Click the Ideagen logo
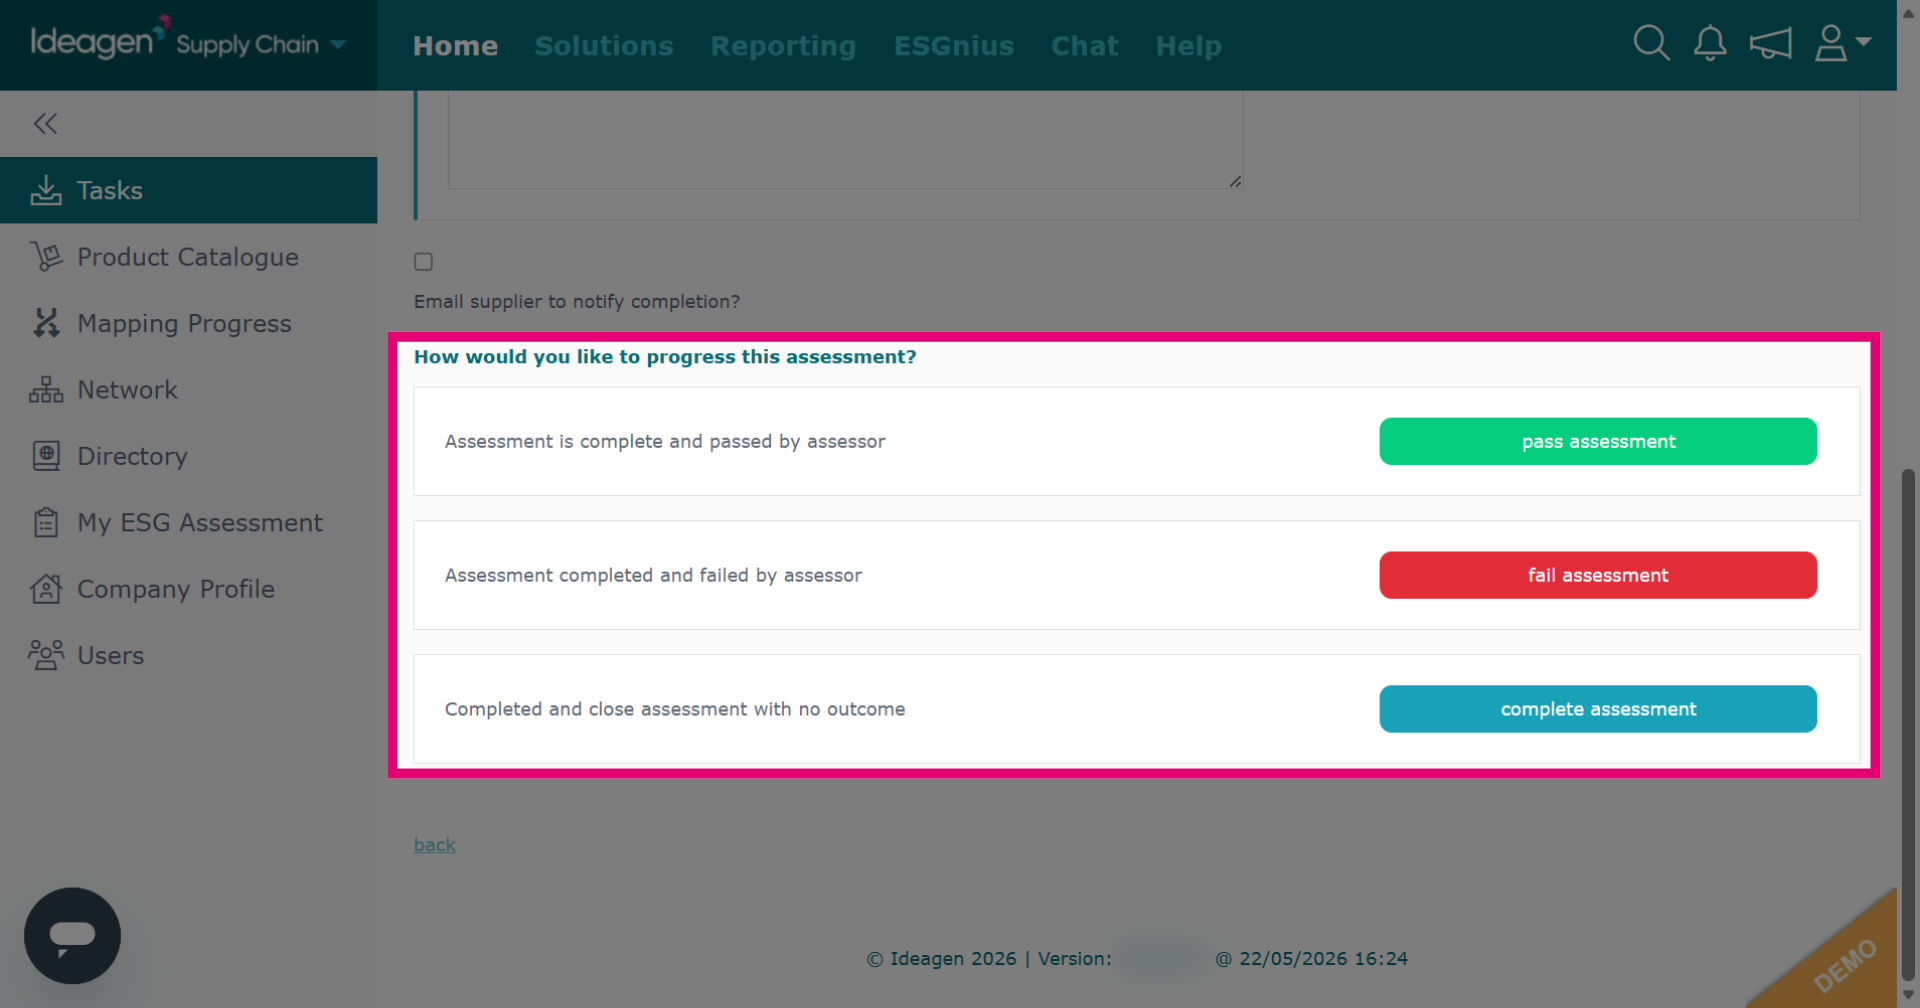The height and width of the screenshot is (1008, 1920). [100, 40]
